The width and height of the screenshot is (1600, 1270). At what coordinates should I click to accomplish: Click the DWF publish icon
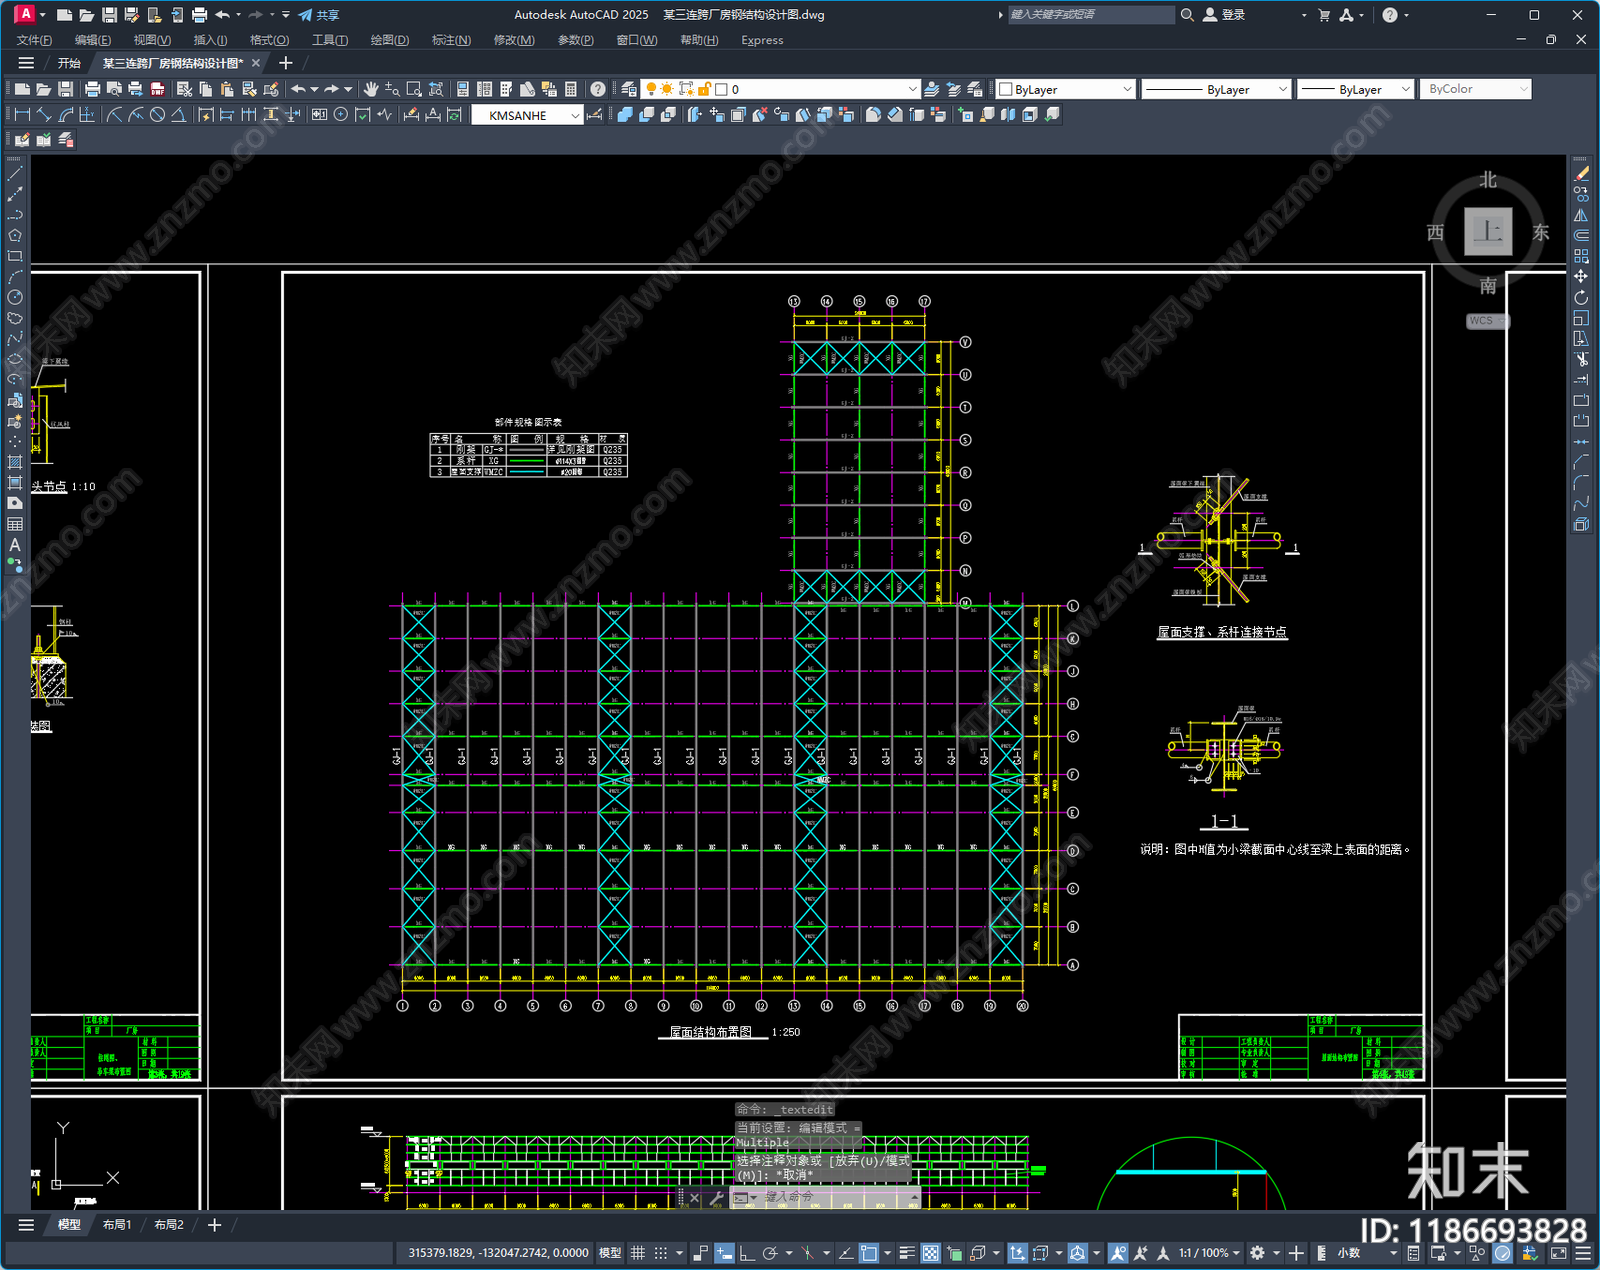pos(157,89)
